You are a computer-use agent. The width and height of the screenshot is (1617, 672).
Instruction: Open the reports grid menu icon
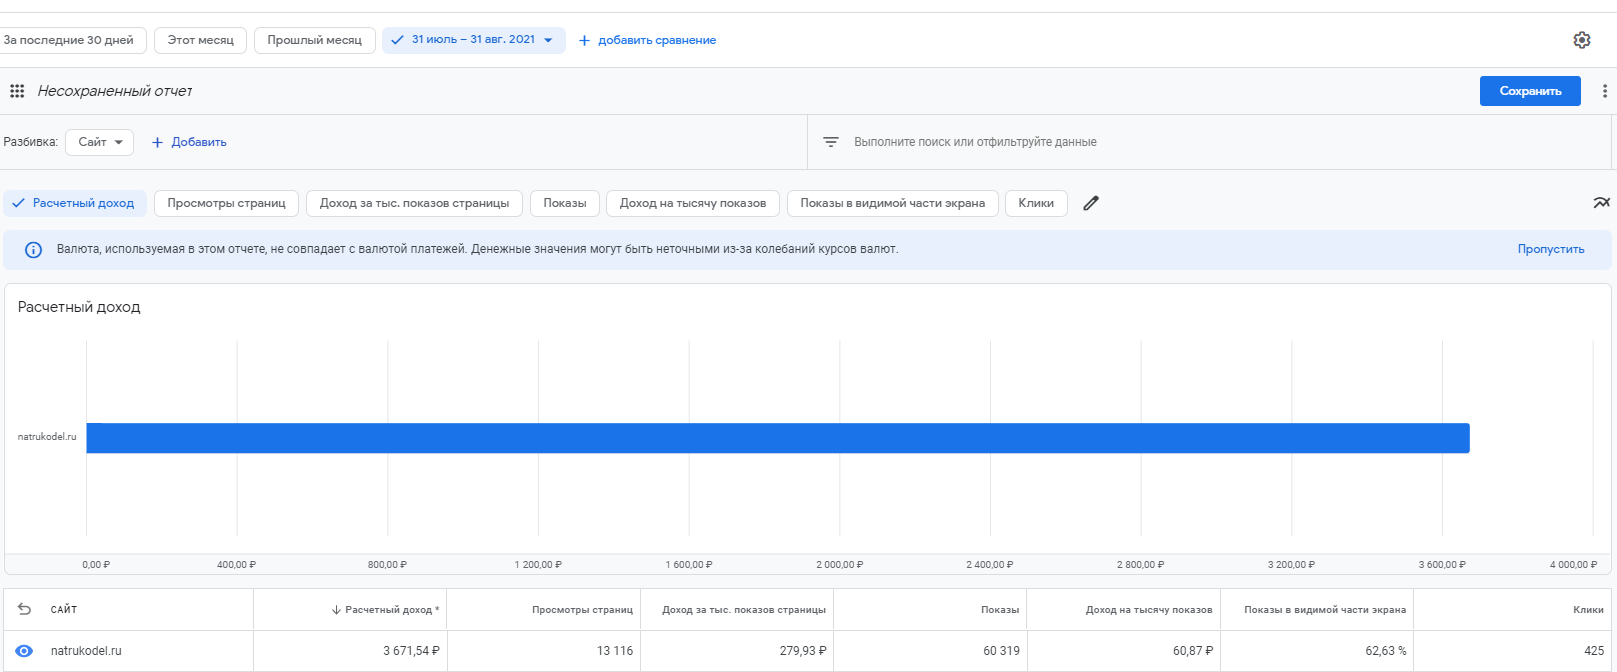coord(17,91)
